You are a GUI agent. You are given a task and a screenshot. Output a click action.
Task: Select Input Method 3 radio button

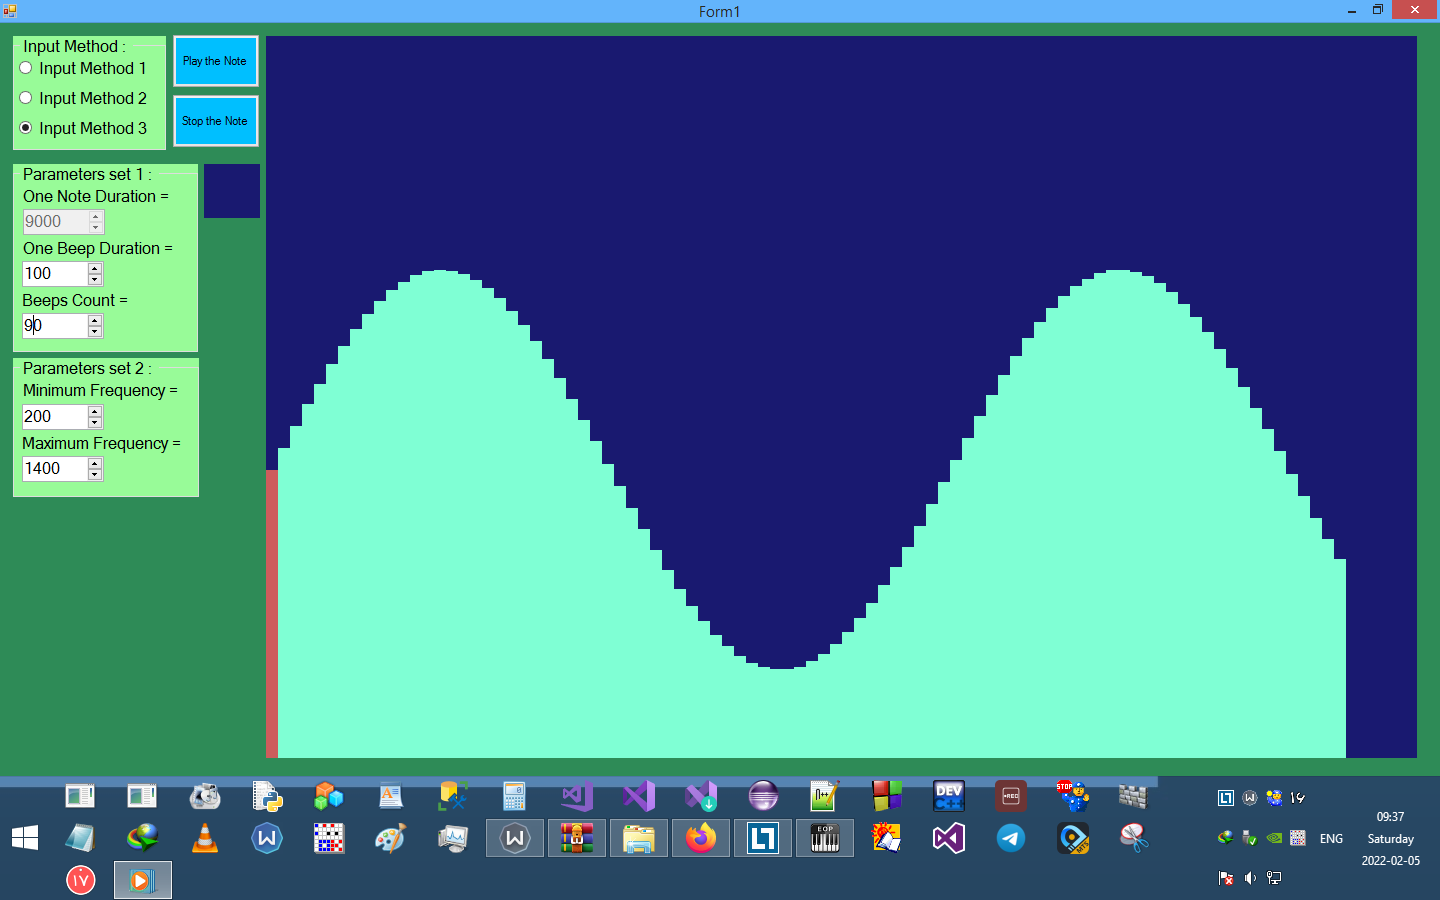tap(26, 128)
